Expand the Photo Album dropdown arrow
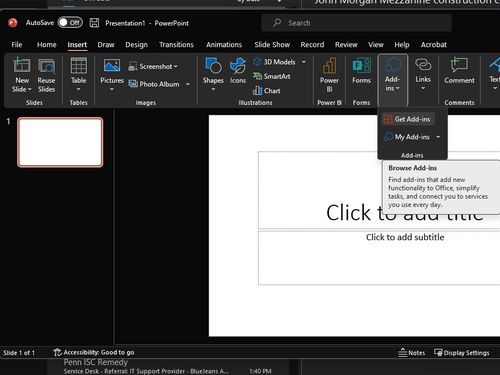The width and height of the screenshot is (500, 375). pyautogui.click(x=188, y=84)
